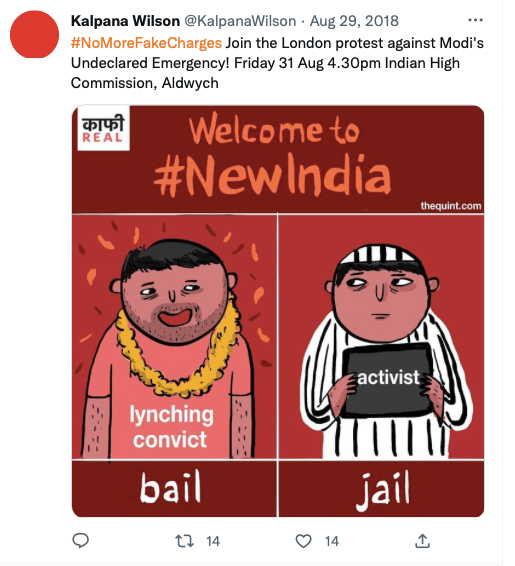Open the Aug 29, 2018 timestamp
The width and height of the screenshot is (515, 566).
pos(354,21)
